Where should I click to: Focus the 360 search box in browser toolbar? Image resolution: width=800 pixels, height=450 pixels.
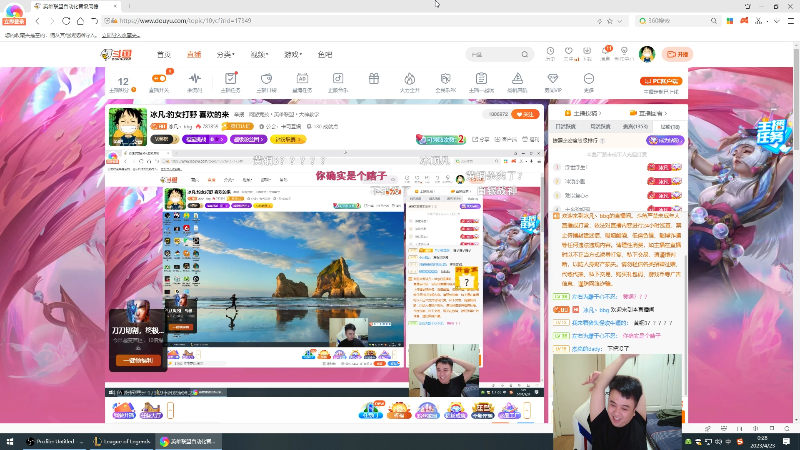[x=678, y=21]
